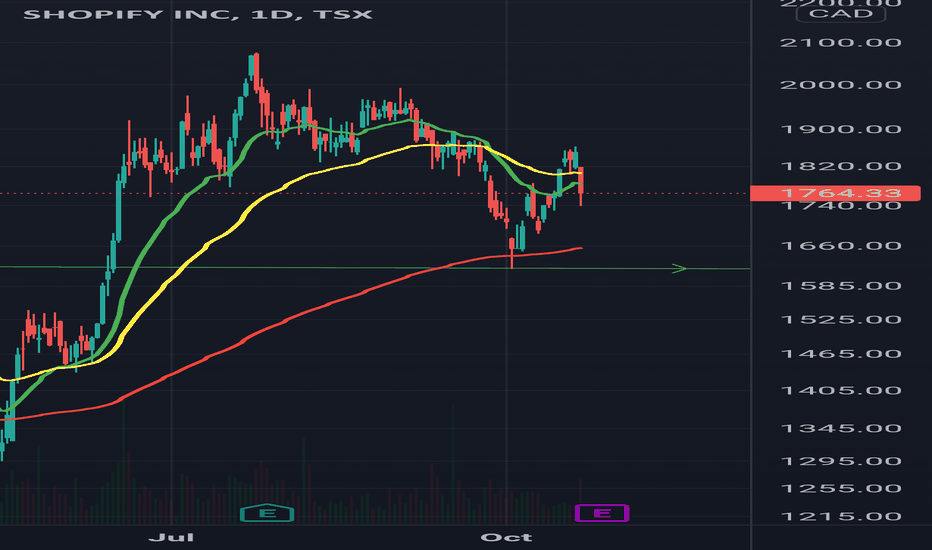This screenshot has height=550, width=932.
Task: Click the SHOPIFY INC, 1D, TSX title
Action: pos(198,14)
